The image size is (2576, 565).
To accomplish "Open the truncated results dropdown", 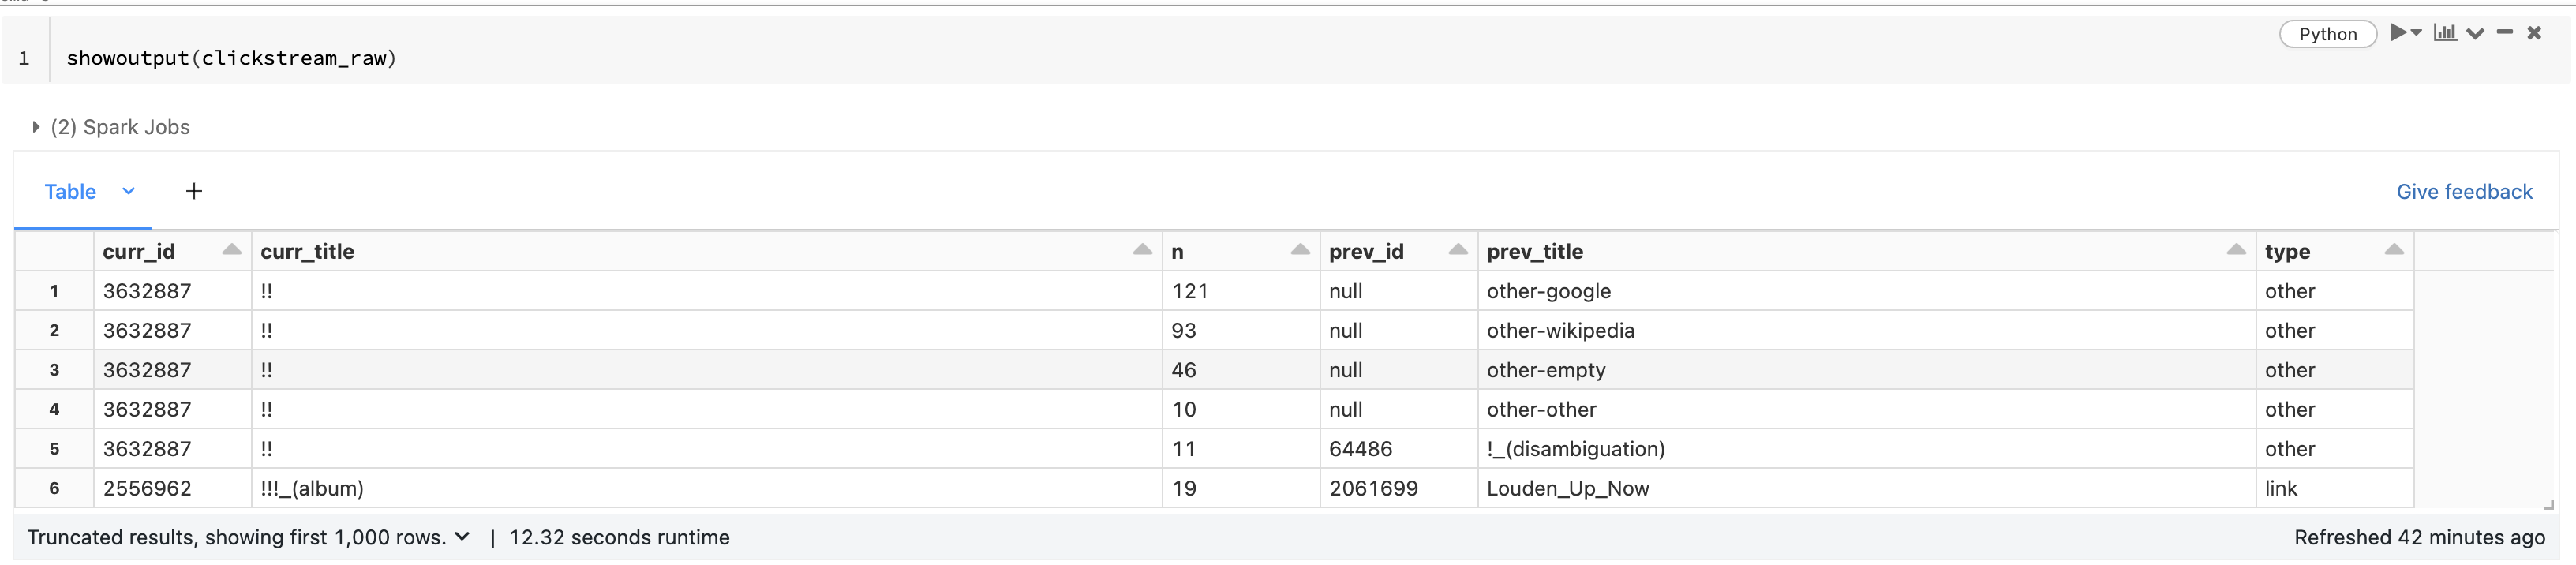I will [x=462, y=537].
